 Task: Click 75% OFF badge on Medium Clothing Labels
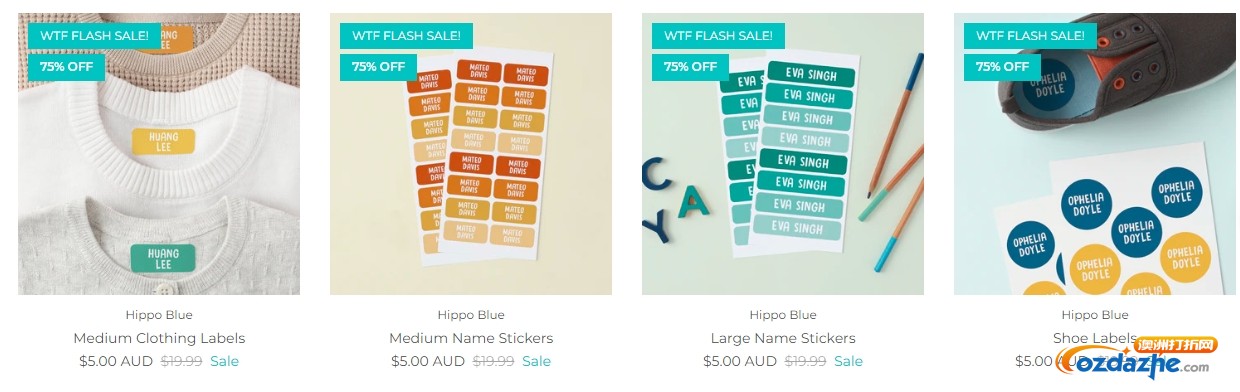[66, 67]
